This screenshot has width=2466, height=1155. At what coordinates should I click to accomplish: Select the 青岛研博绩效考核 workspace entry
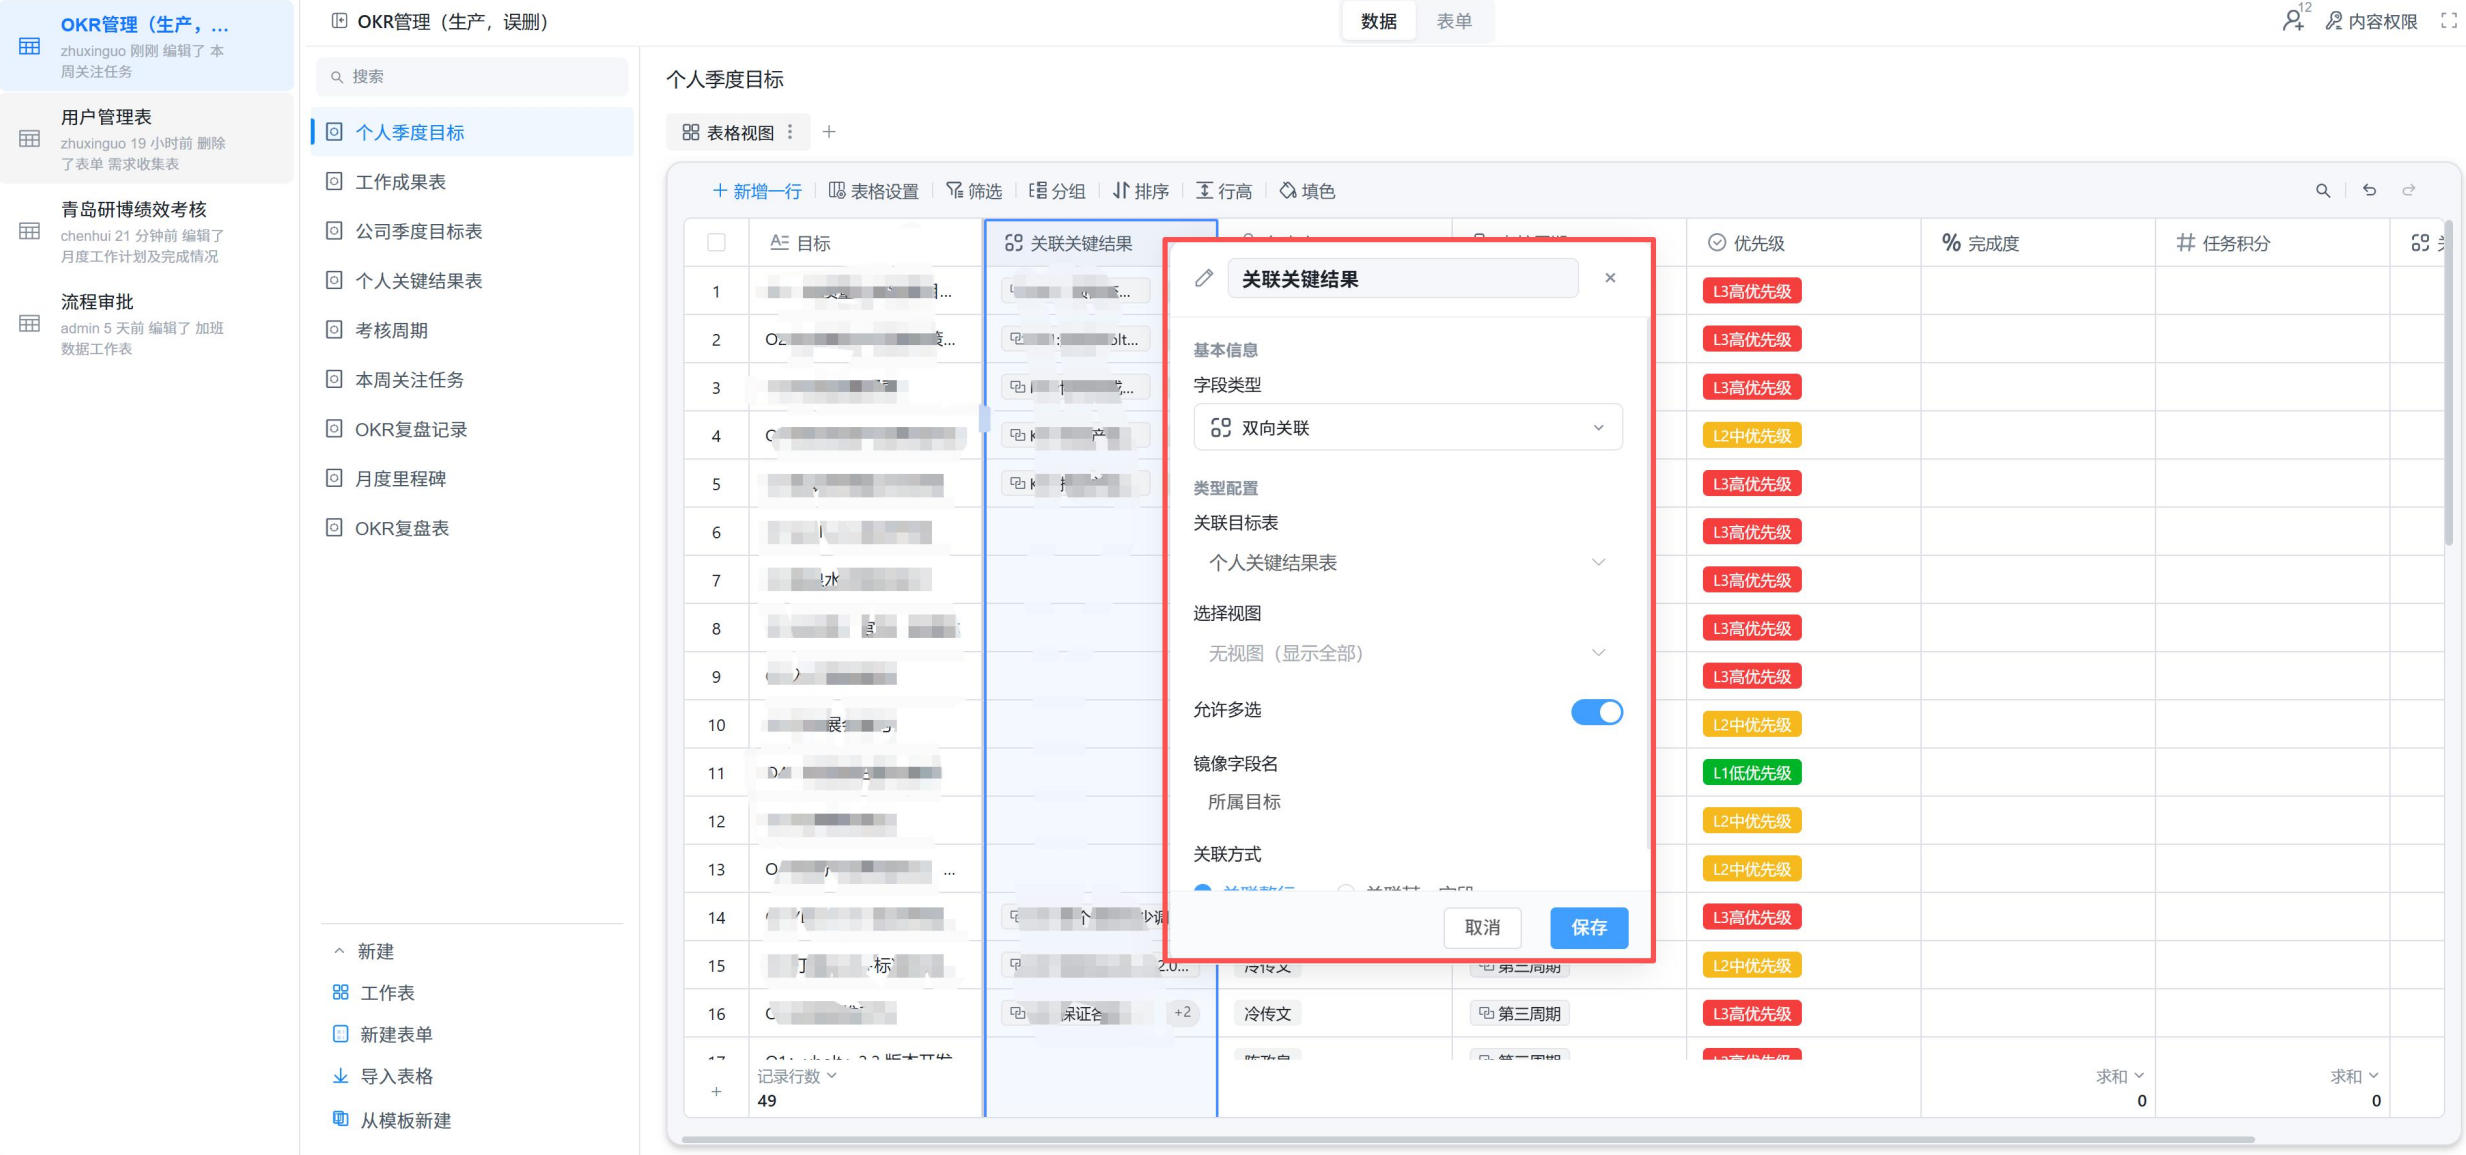pyautogui.click(x=147, y=231)
